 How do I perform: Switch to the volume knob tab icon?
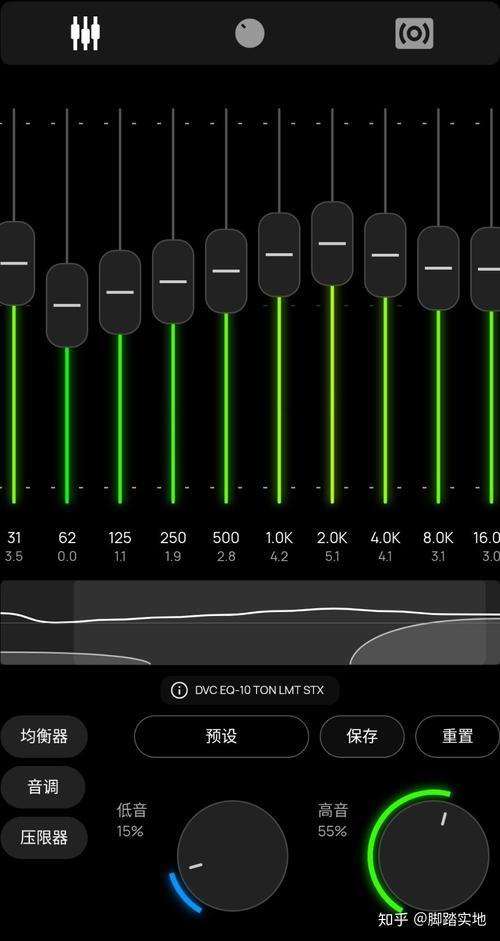point(250,33)
